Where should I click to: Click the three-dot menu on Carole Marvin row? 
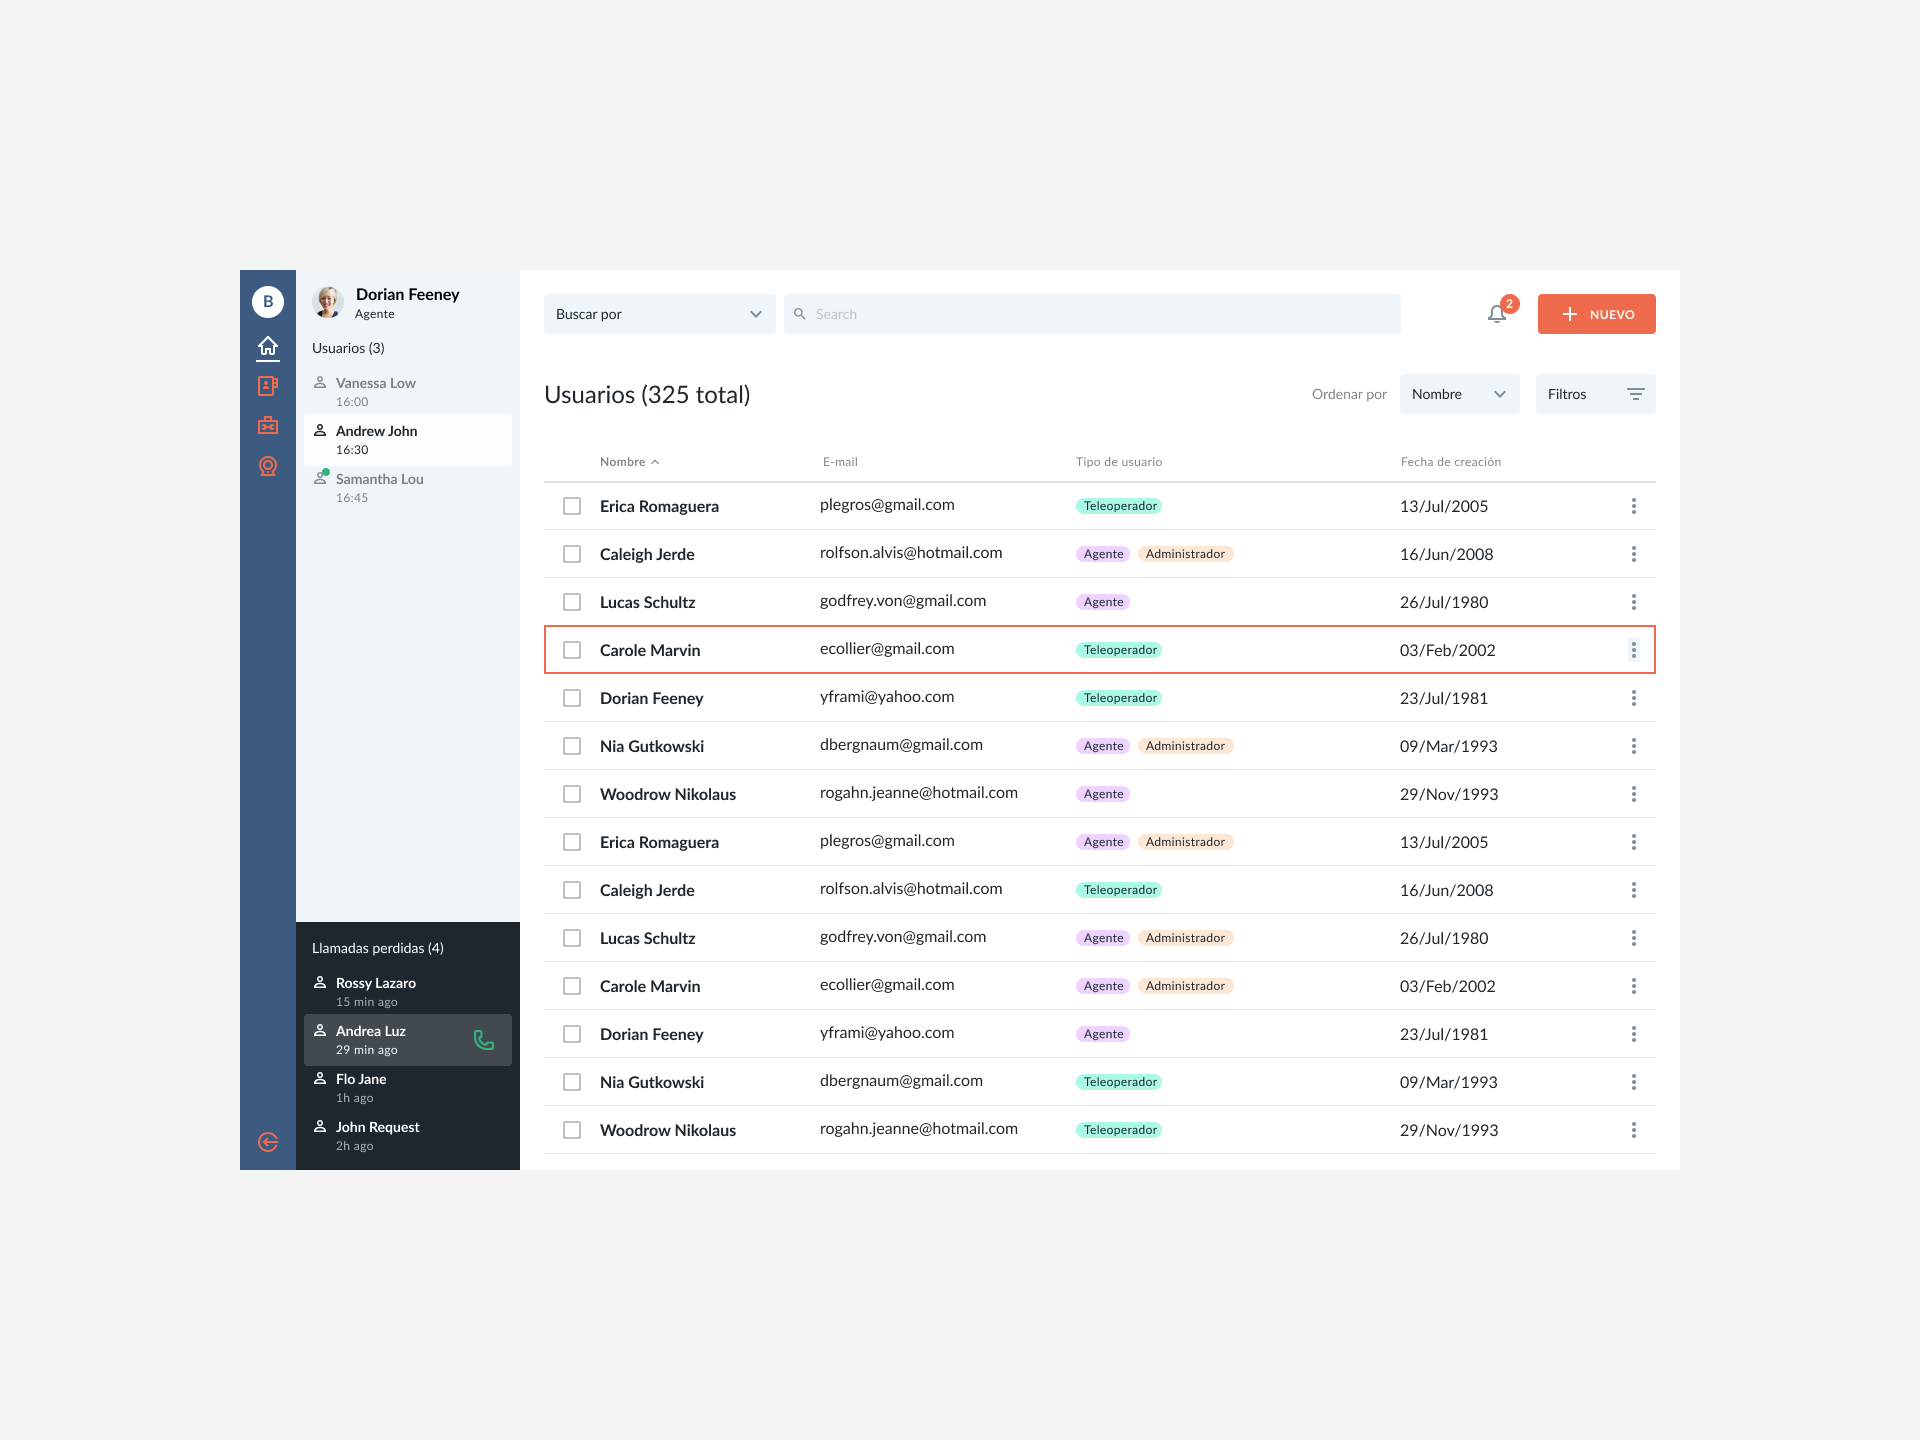click(x=1634, y=649)
